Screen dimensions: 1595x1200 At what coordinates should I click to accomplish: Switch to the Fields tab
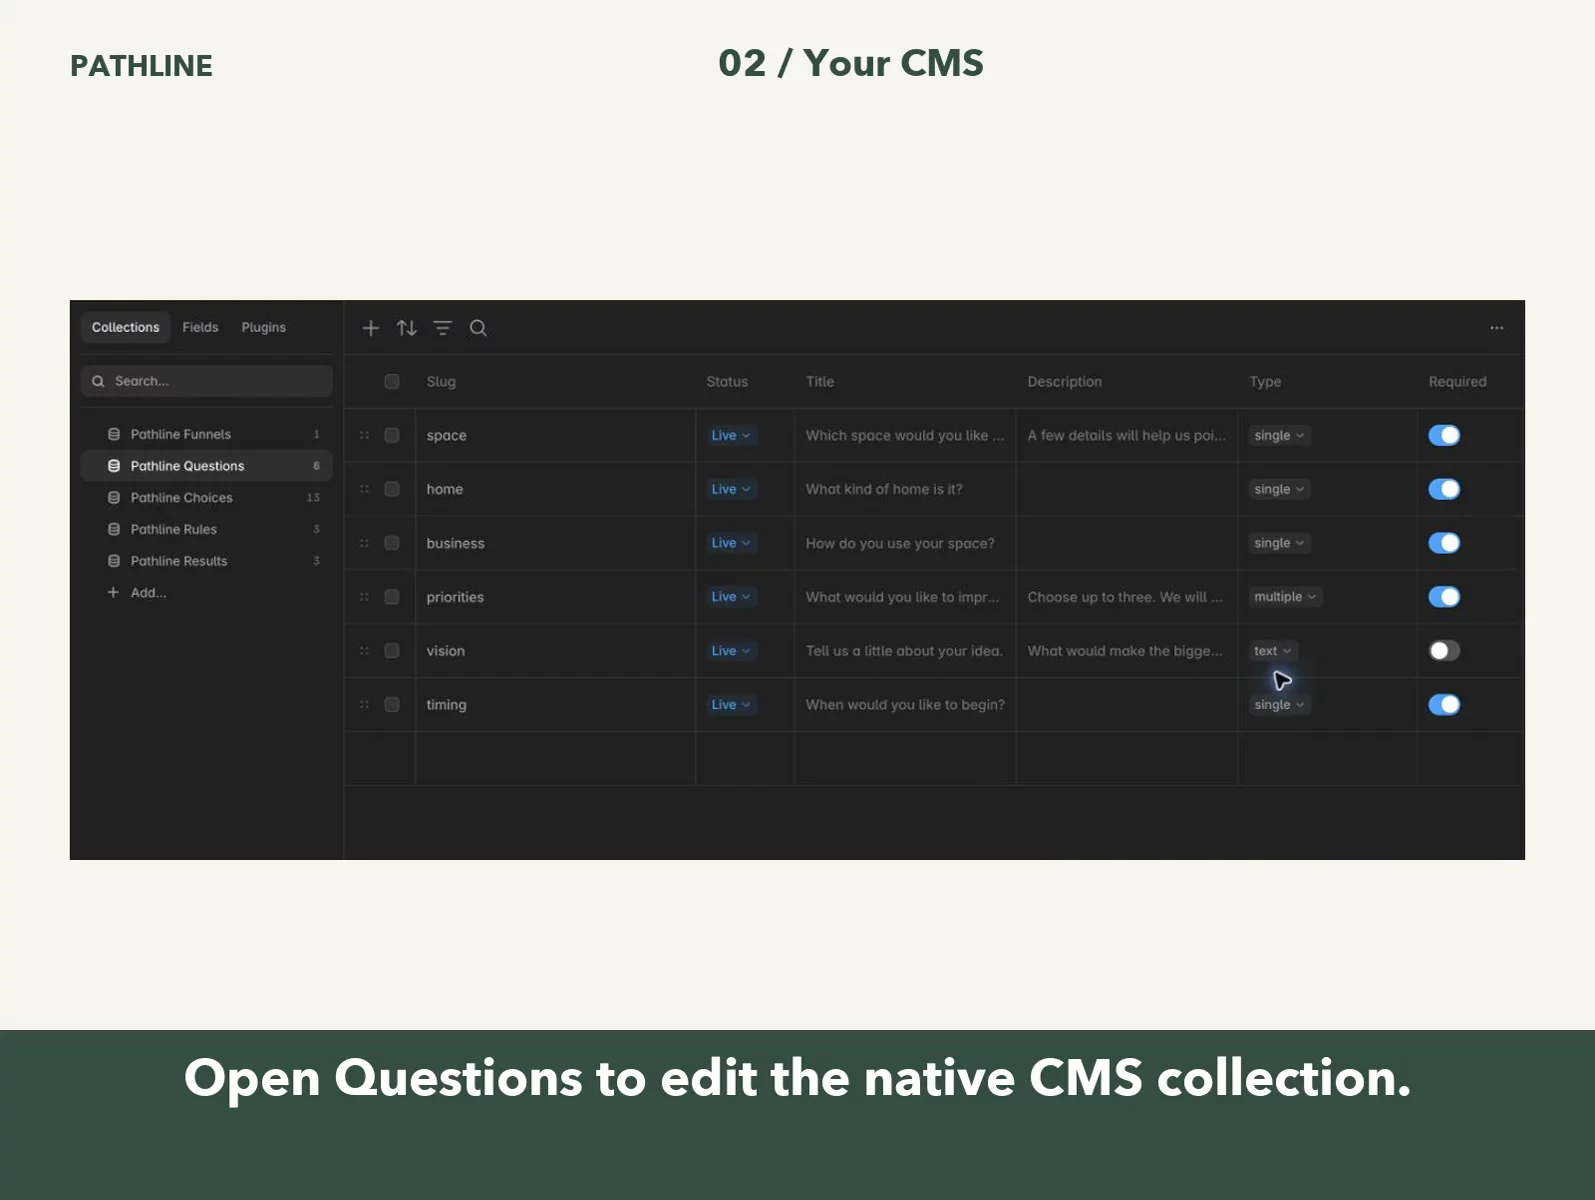pos(200,327)
